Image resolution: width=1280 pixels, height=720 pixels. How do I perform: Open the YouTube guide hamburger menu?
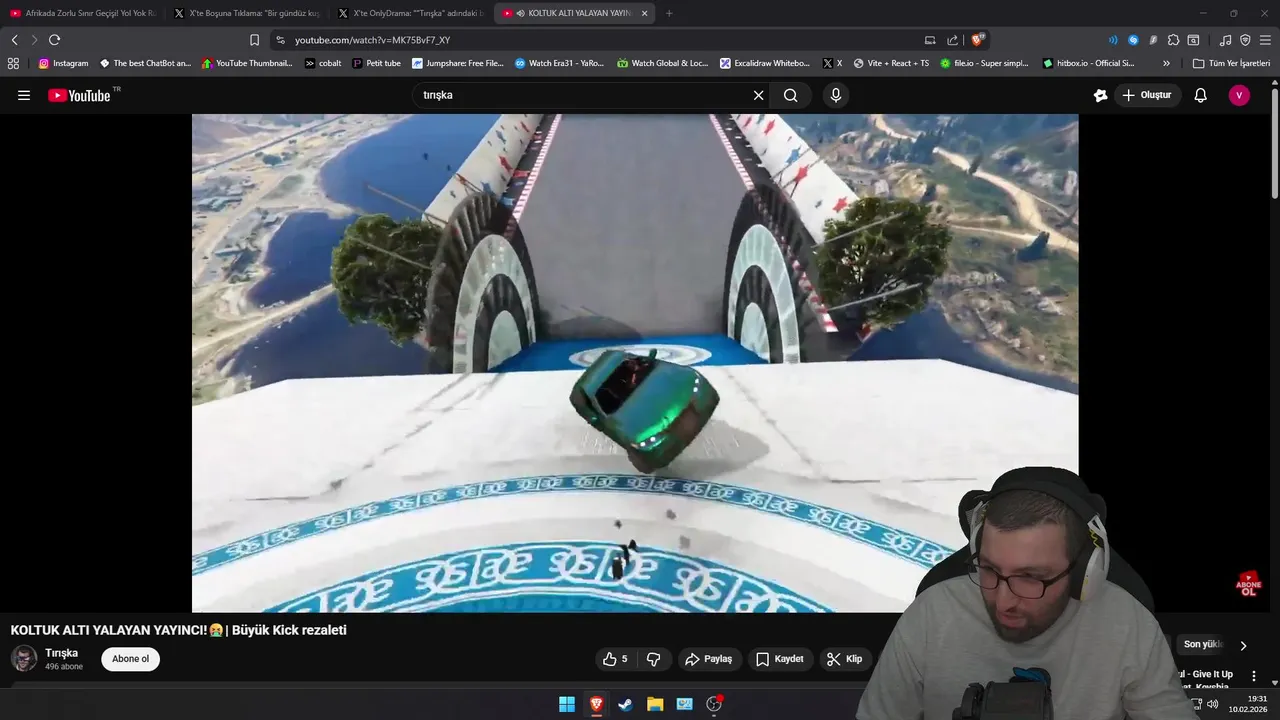tap(24, 95)
